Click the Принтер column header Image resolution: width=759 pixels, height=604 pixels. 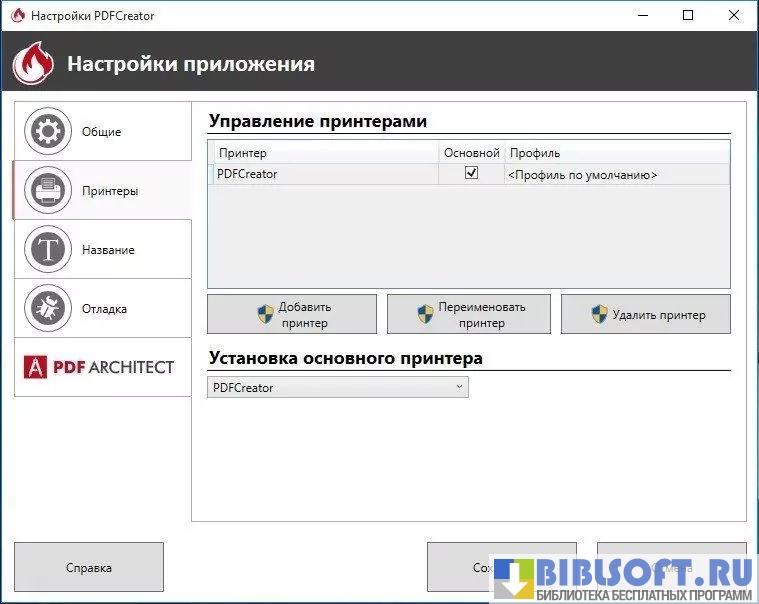pos(243,153)
